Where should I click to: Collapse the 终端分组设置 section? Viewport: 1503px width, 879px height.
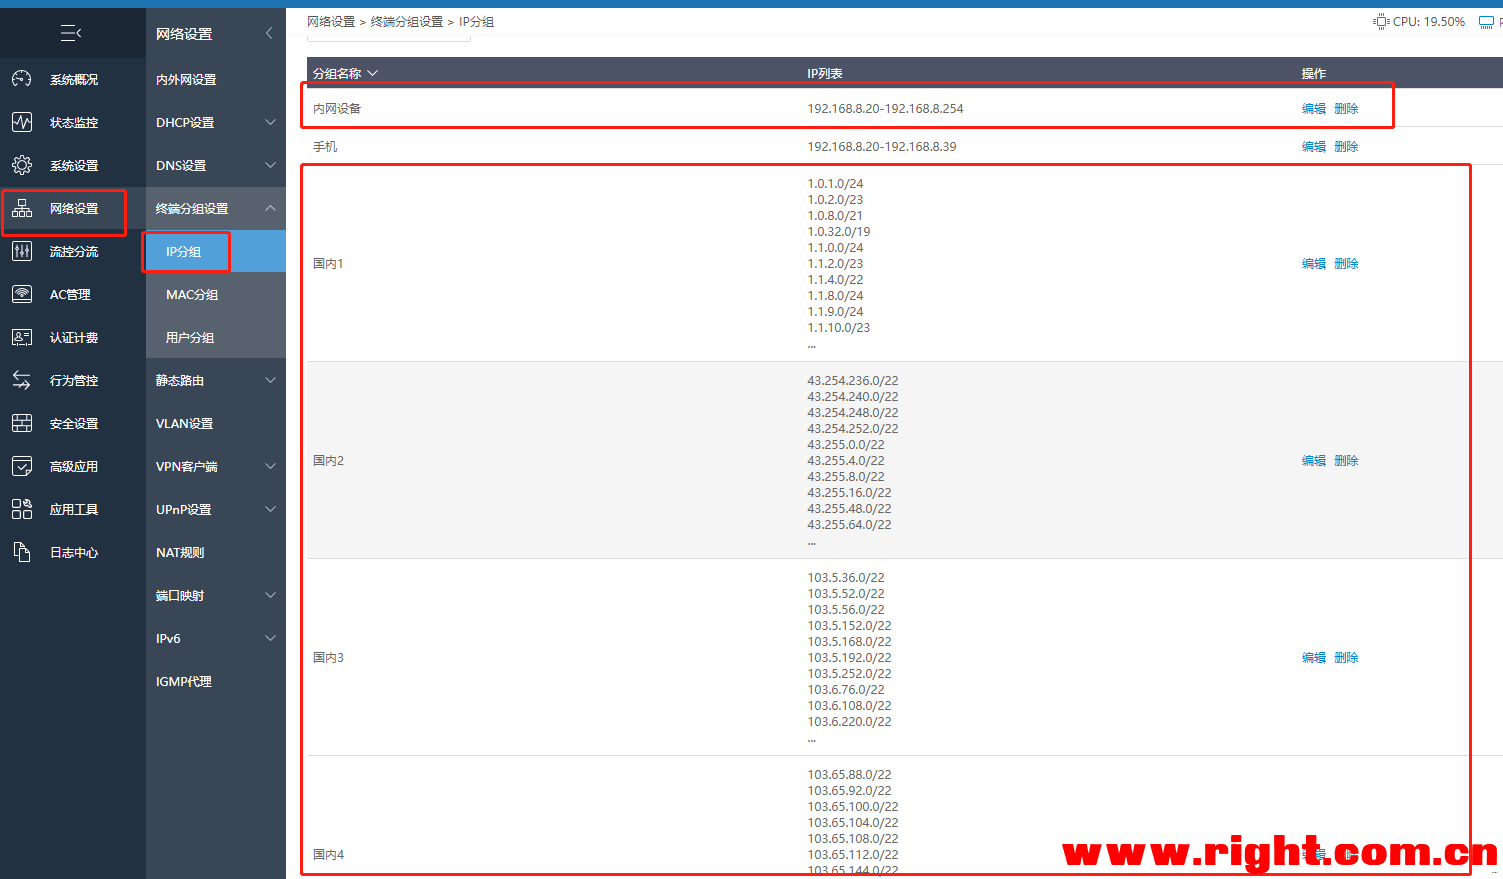(x=270, y=208)
